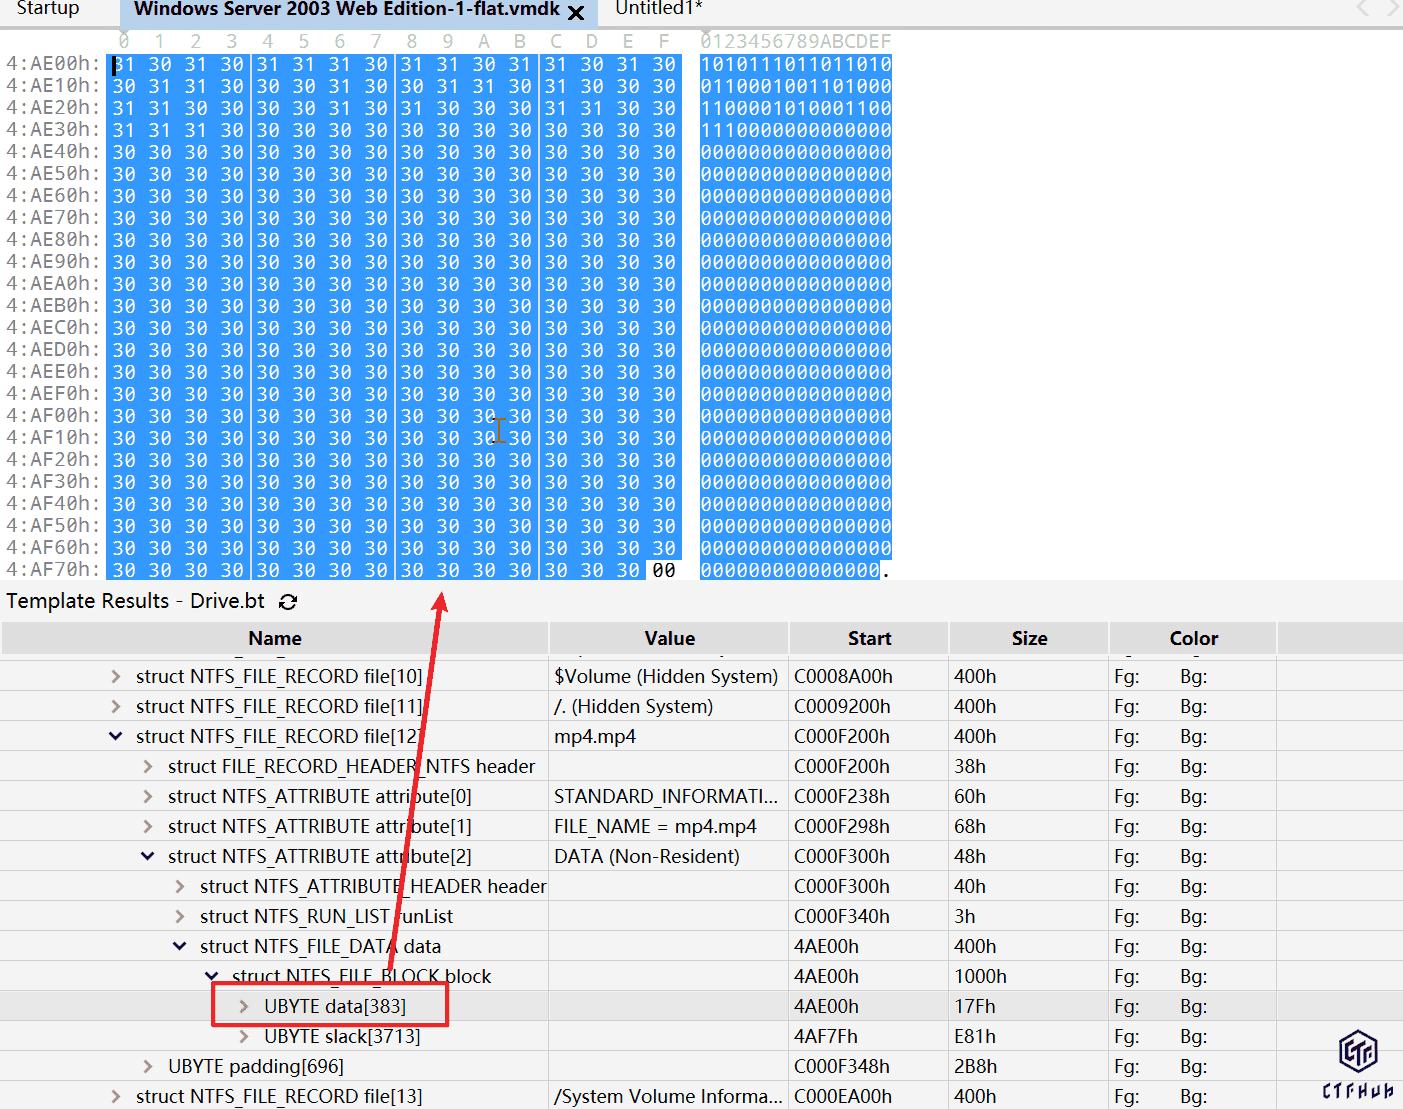Collapse NTFS_ATTRIBUTE attribute[2] node
The height and width of the screenshot is (1109, 1403).
[x=148, y=857]
